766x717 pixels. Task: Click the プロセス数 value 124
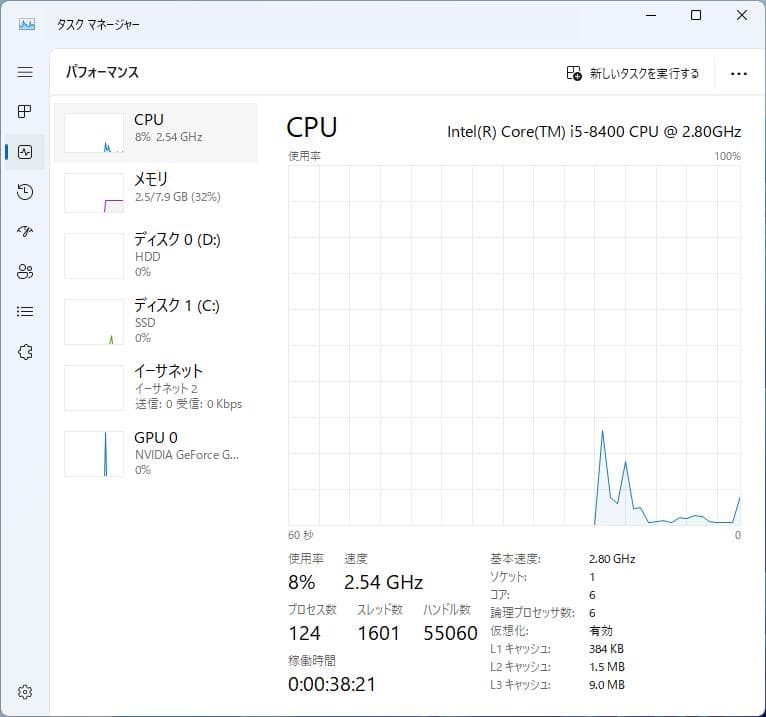pos(304,633)
